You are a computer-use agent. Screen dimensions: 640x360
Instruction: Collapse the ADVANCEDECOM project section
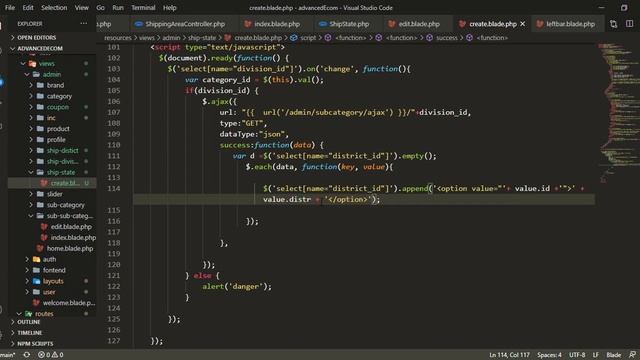click(x=52, y=48)
